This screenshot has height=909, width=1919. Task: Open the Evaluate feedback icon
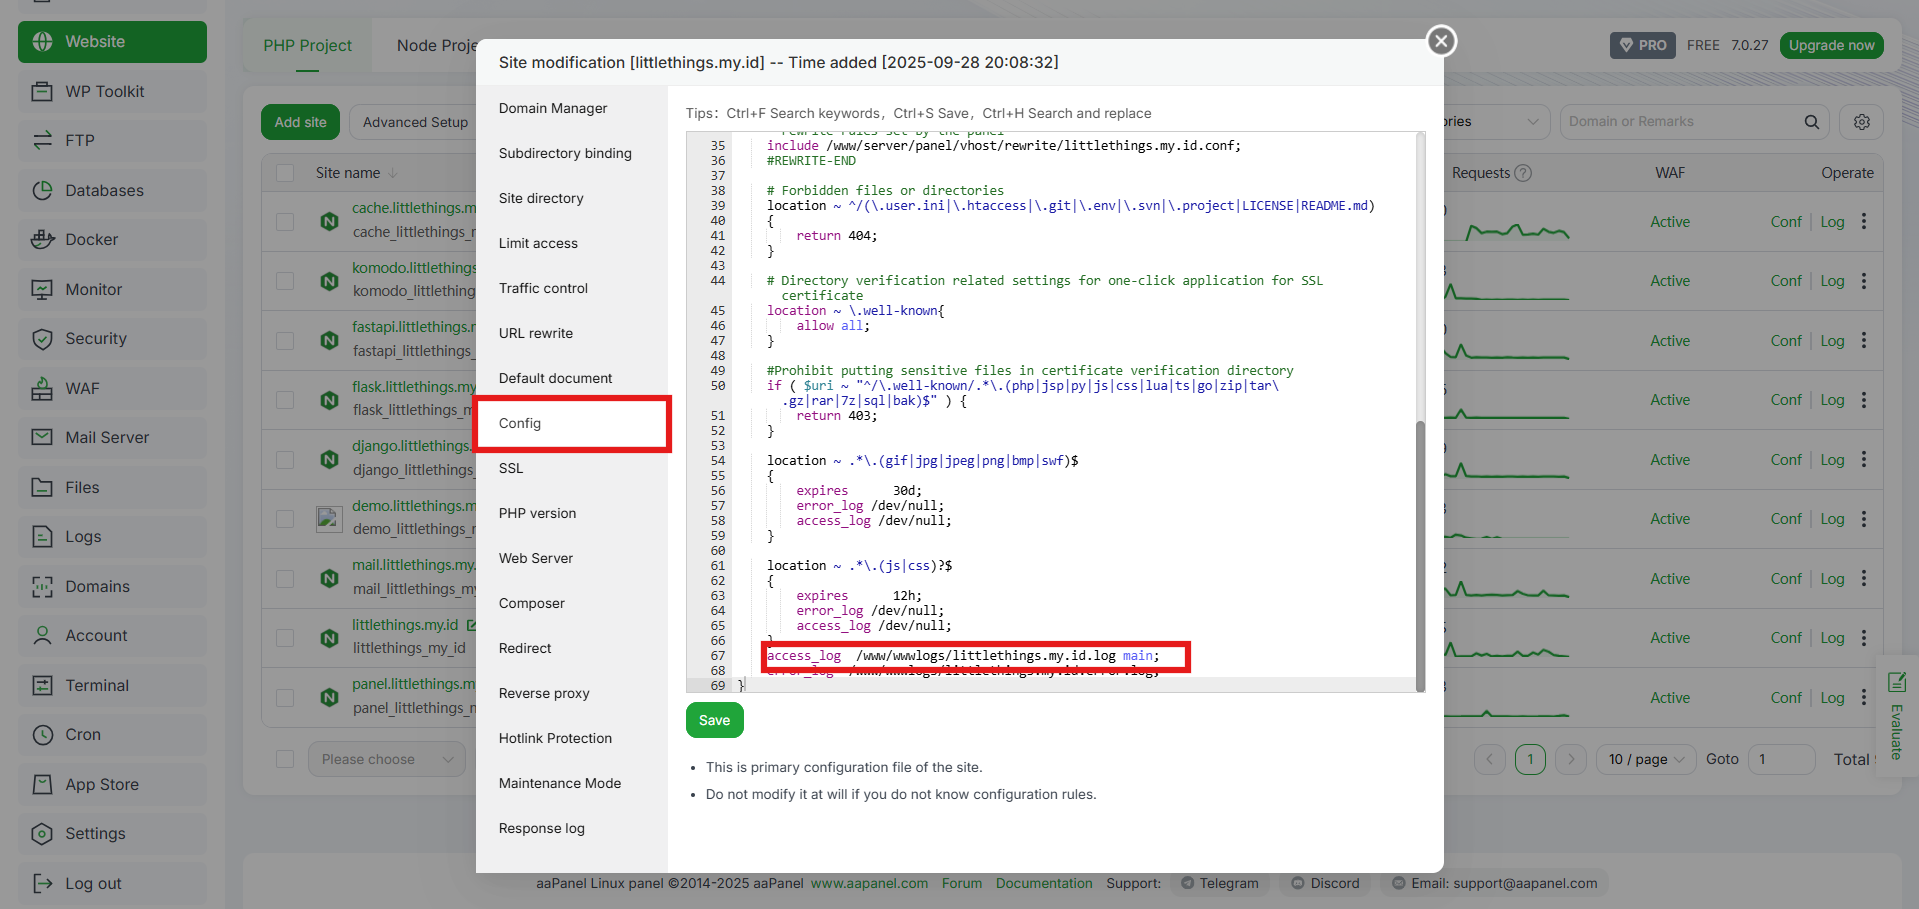1896,683
